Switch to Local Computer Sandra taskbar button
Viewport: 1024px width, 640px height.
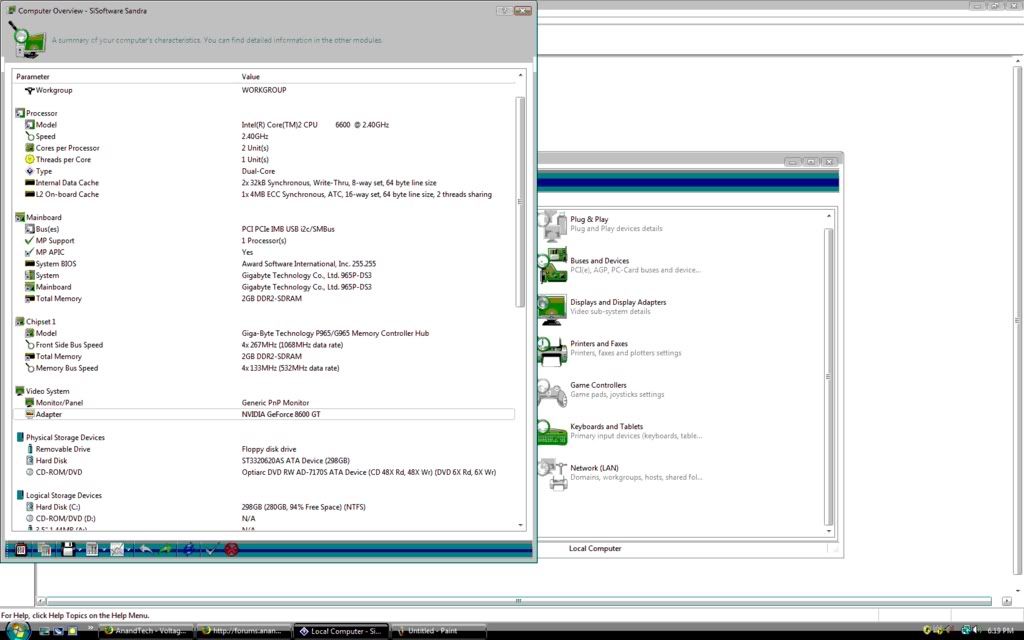click(340, 631)
